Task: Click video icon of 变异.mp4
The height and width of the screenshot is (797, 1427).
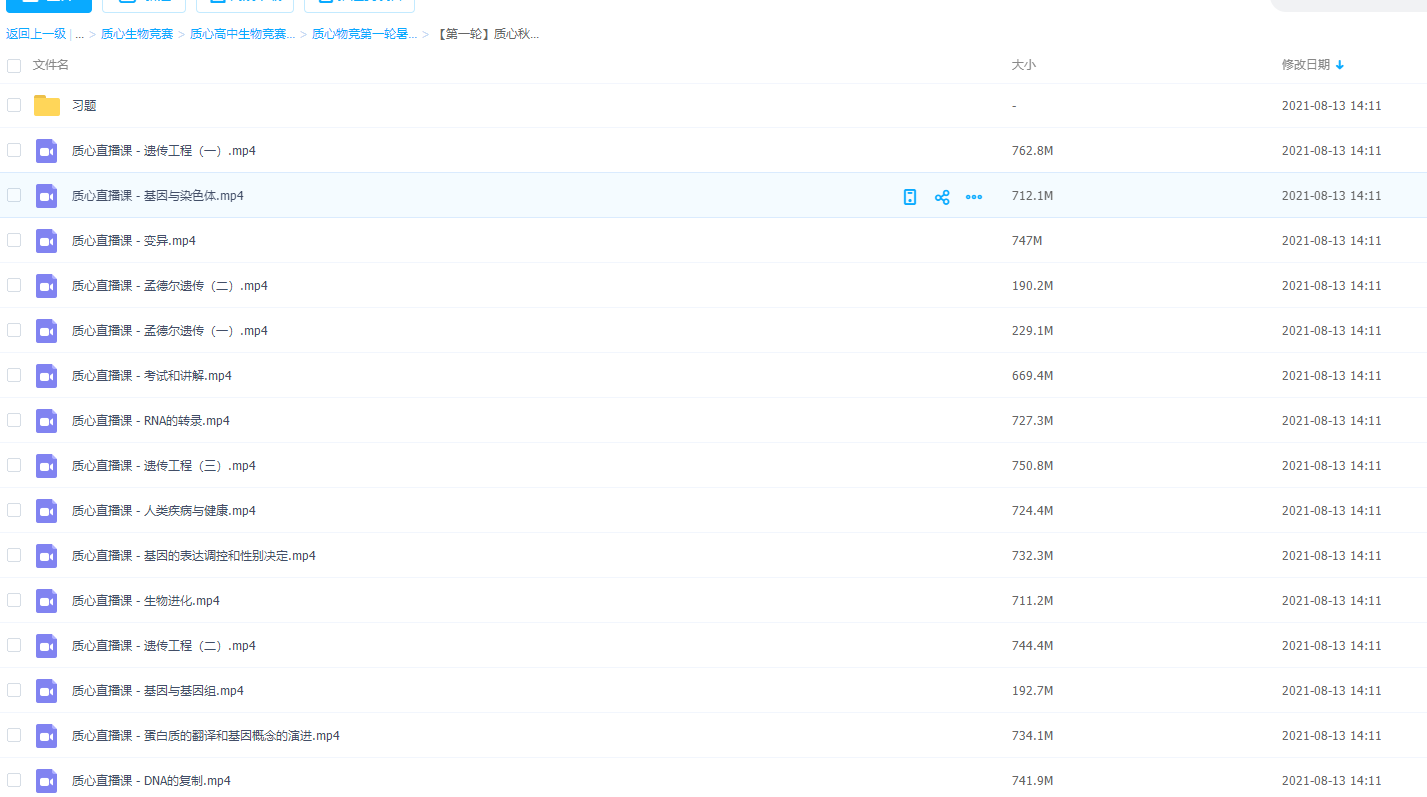Action: click(47, 241)
